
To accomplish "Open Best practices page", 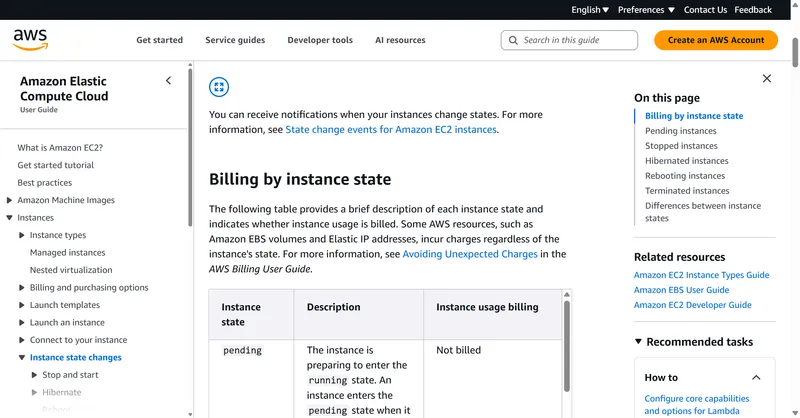I will tap(44, 182).
